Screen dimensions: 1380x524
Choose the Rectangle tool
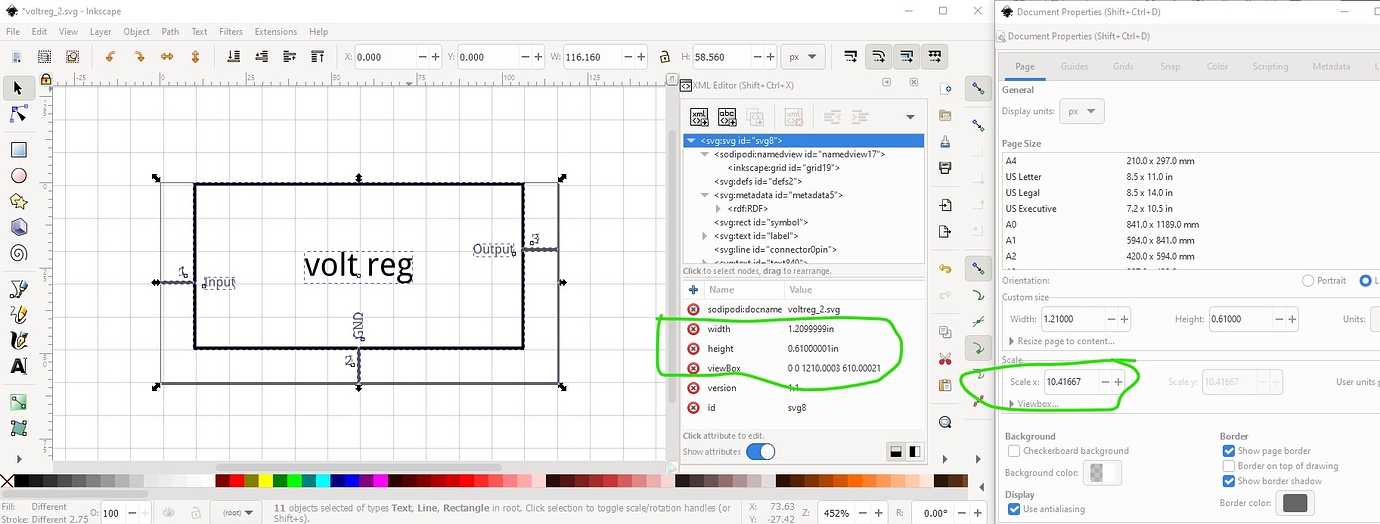18,150
